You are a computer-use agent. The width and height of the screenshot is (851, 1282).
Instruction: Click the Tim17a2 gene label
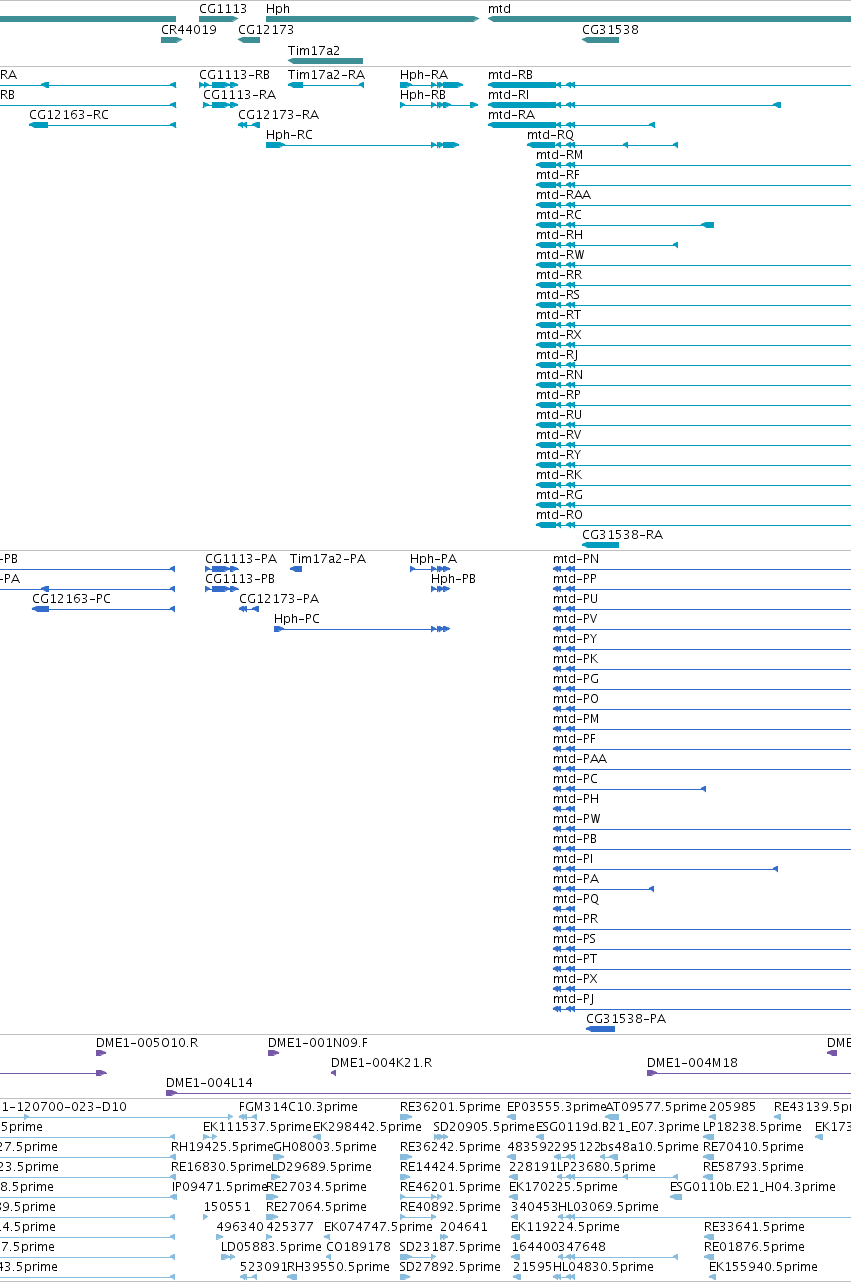tap(314, 50)
